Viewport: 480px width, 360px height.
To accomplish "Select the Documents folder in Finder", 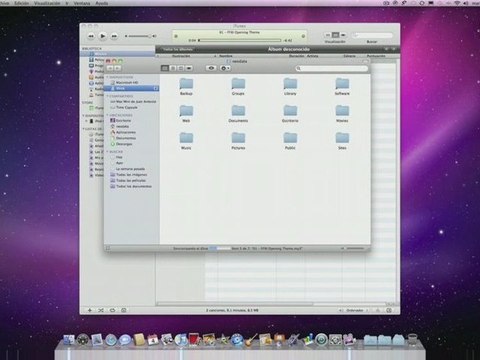I will [x=238, y=113].
